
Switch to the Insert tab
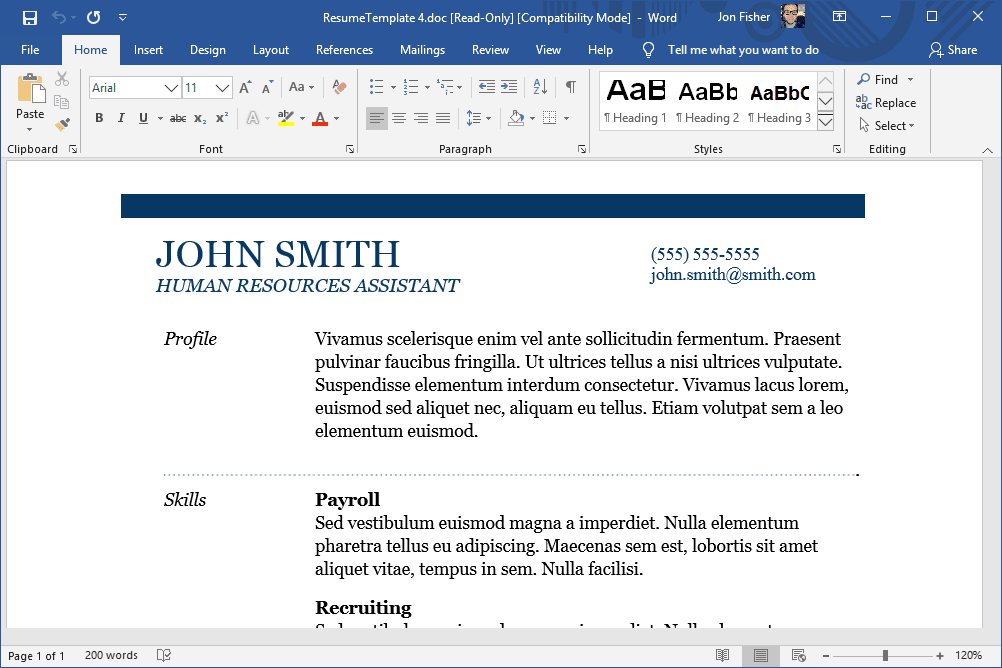pyautogui.click(x=148, y=50)
